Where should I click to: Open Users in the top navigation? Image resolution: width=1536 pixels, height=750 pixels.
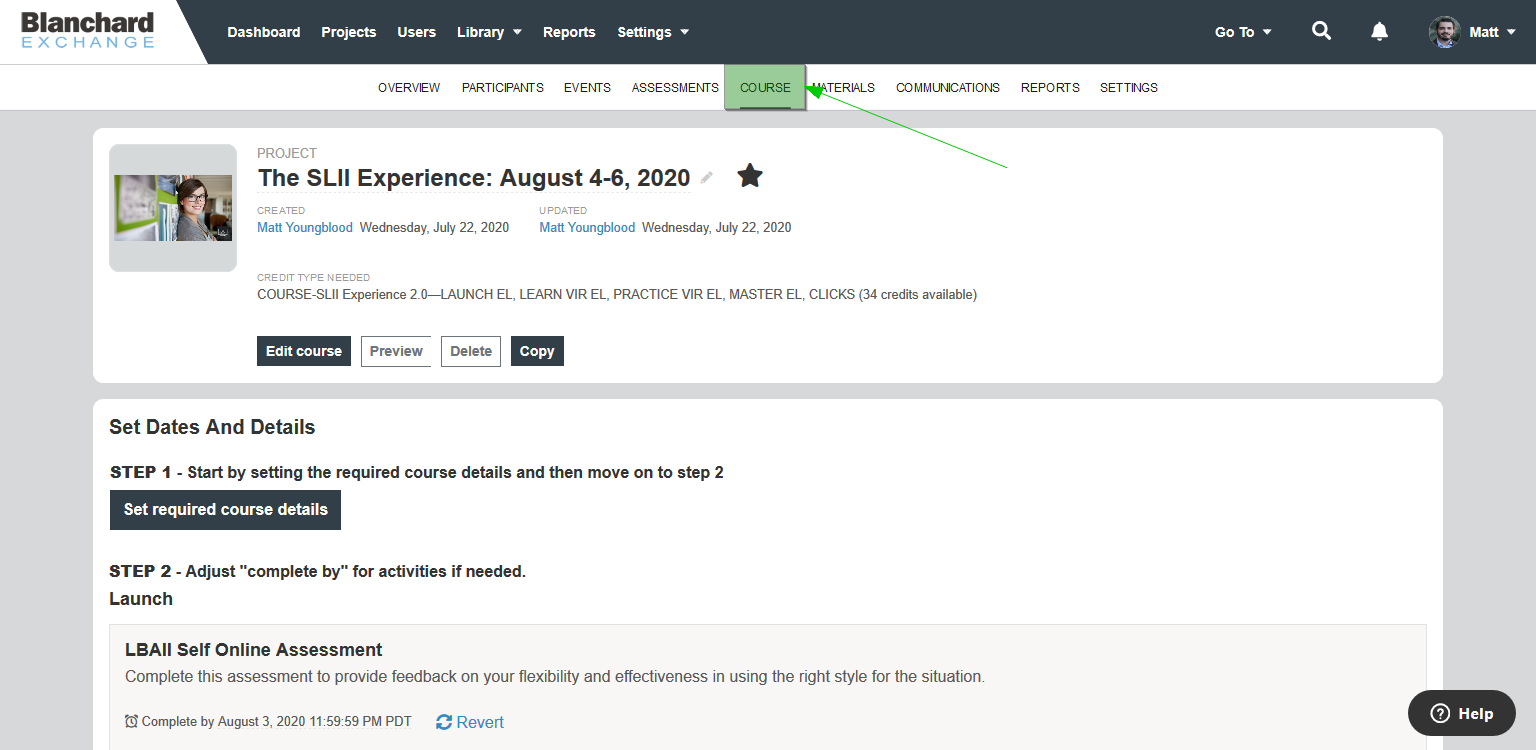[x=417, y=32]
